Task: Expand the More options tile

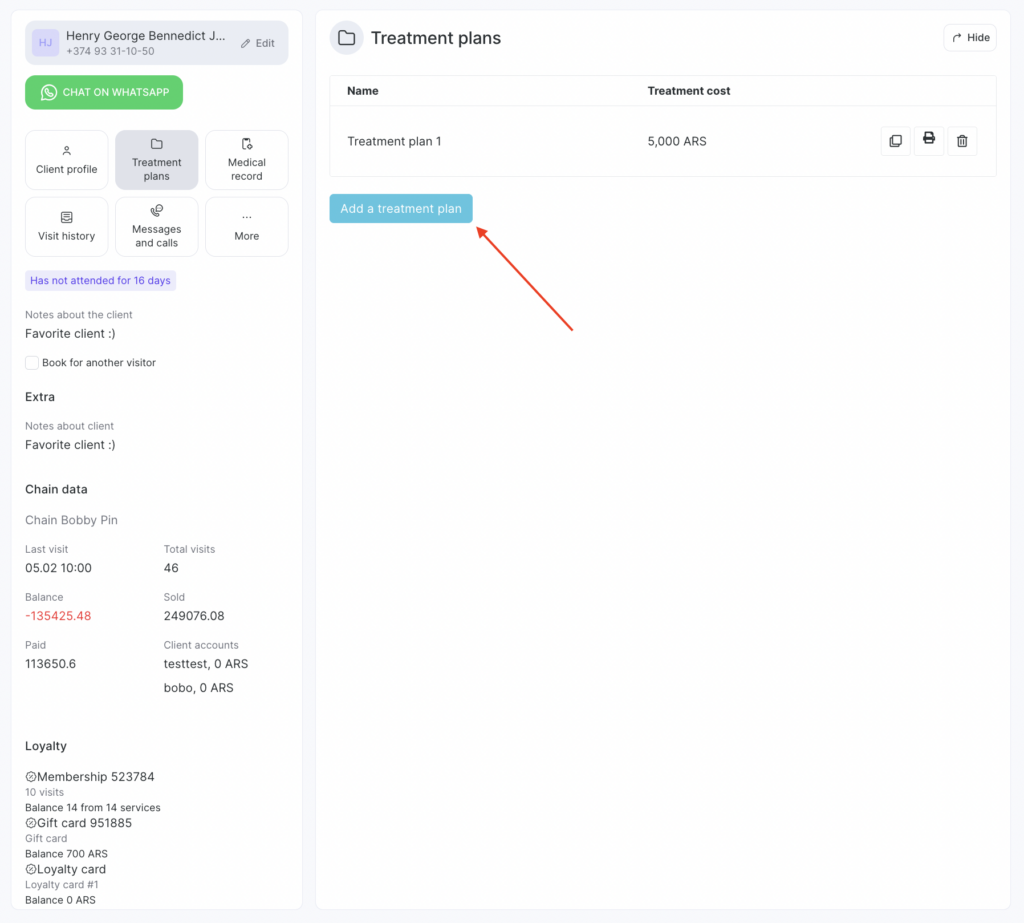Action: pyautogui.click(x=246, y=226)
